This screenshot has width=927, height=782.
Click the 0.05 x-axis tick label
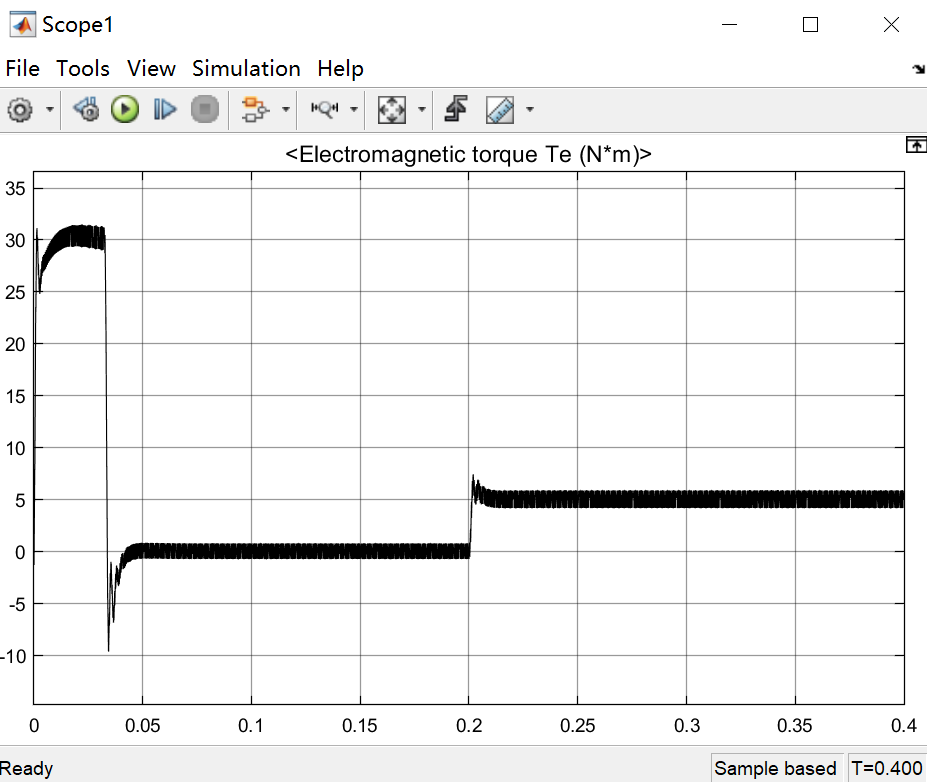point(142,725)
